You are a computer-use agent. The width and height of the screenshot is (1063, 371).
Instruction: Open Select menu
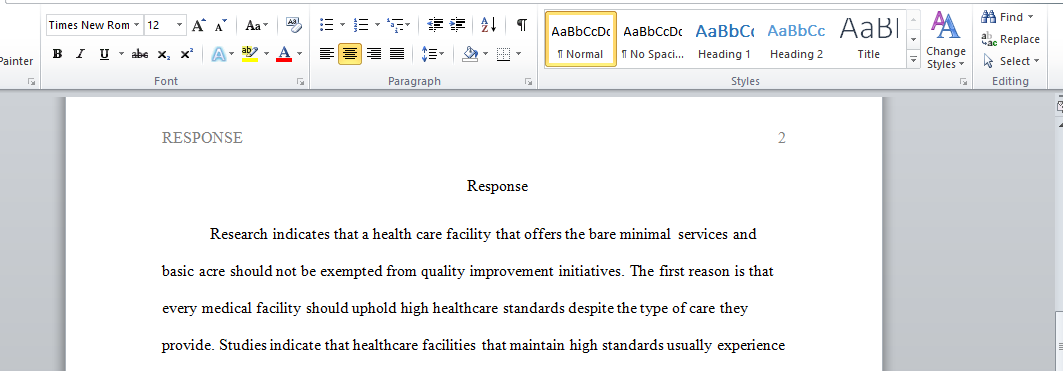click(1010, 61)
